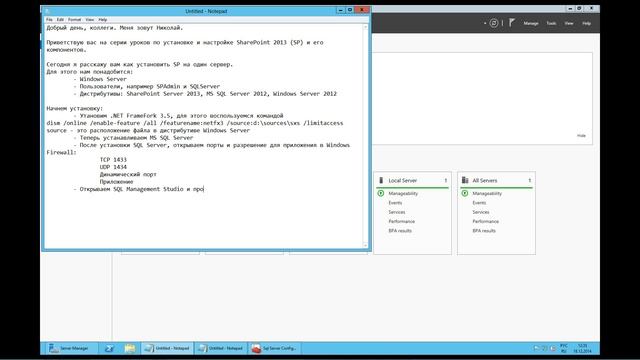This screenshot has height=360, width=640.
Task: Click the green Manageability status icon in All Servers
Action: (x=465, y=193)
